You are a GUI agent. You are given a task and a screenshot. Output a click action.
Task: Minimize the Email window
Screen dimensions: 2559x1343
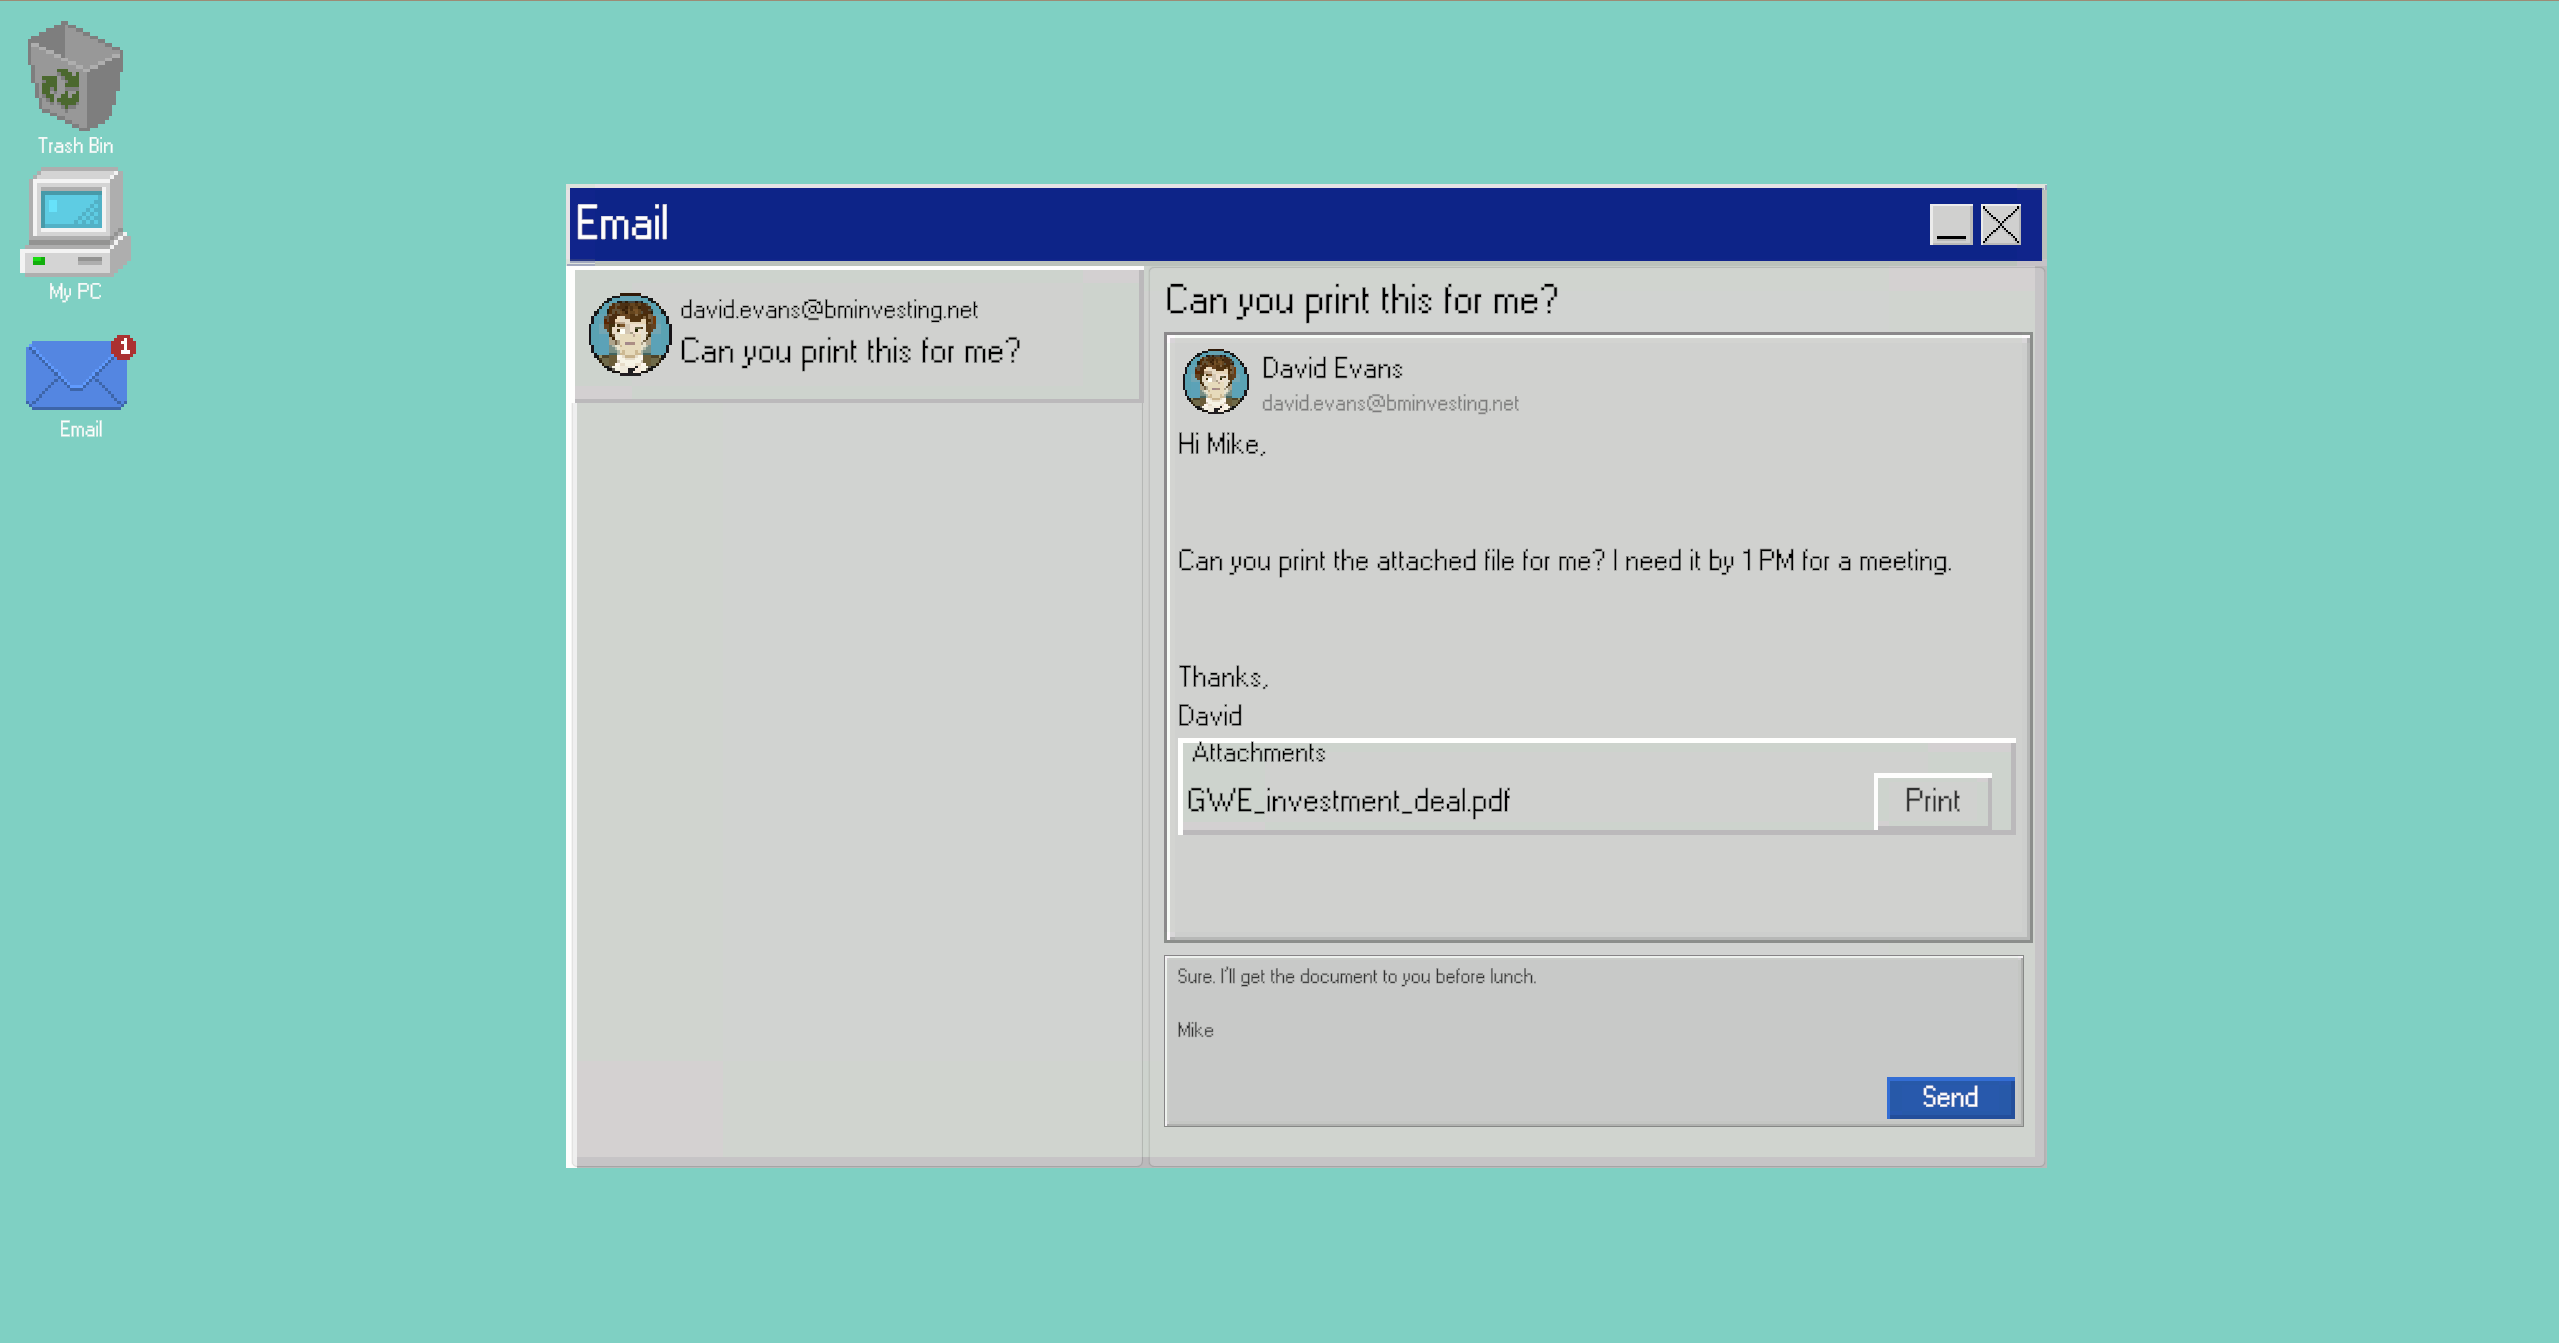[x=1950, y=224]
